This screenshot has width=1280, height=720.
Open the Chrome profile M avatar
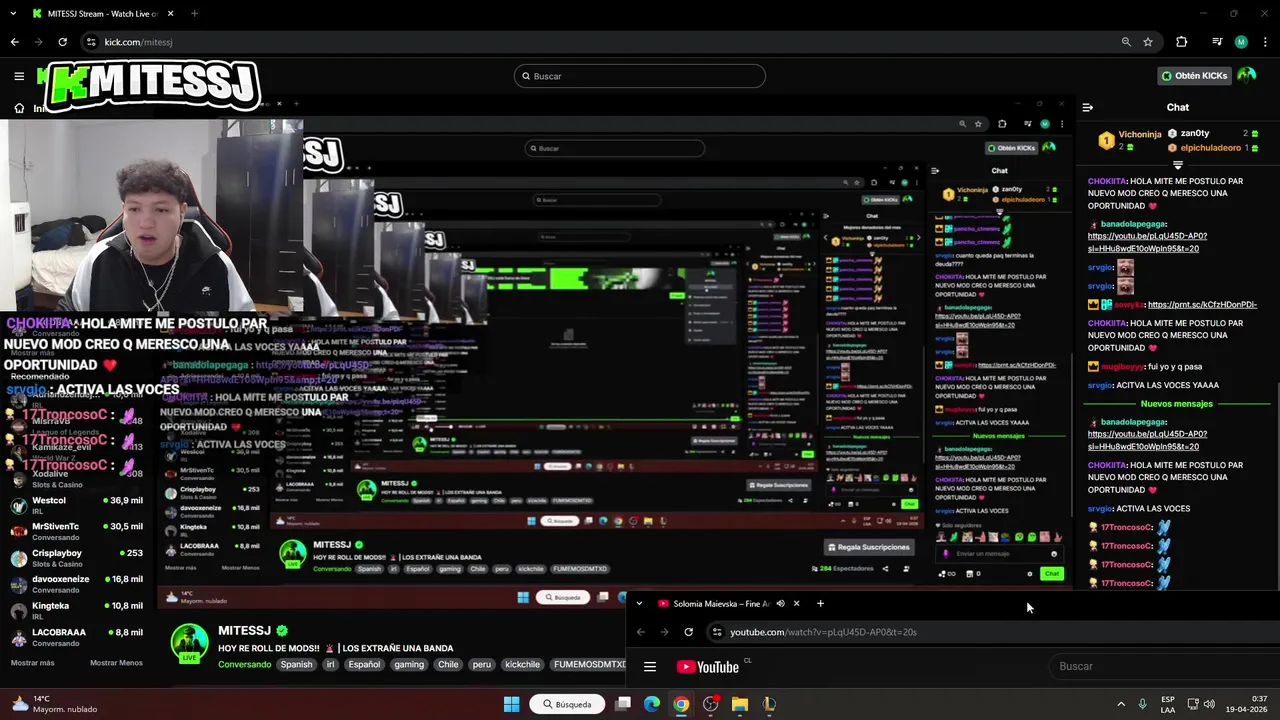[x=1241, y=42]
